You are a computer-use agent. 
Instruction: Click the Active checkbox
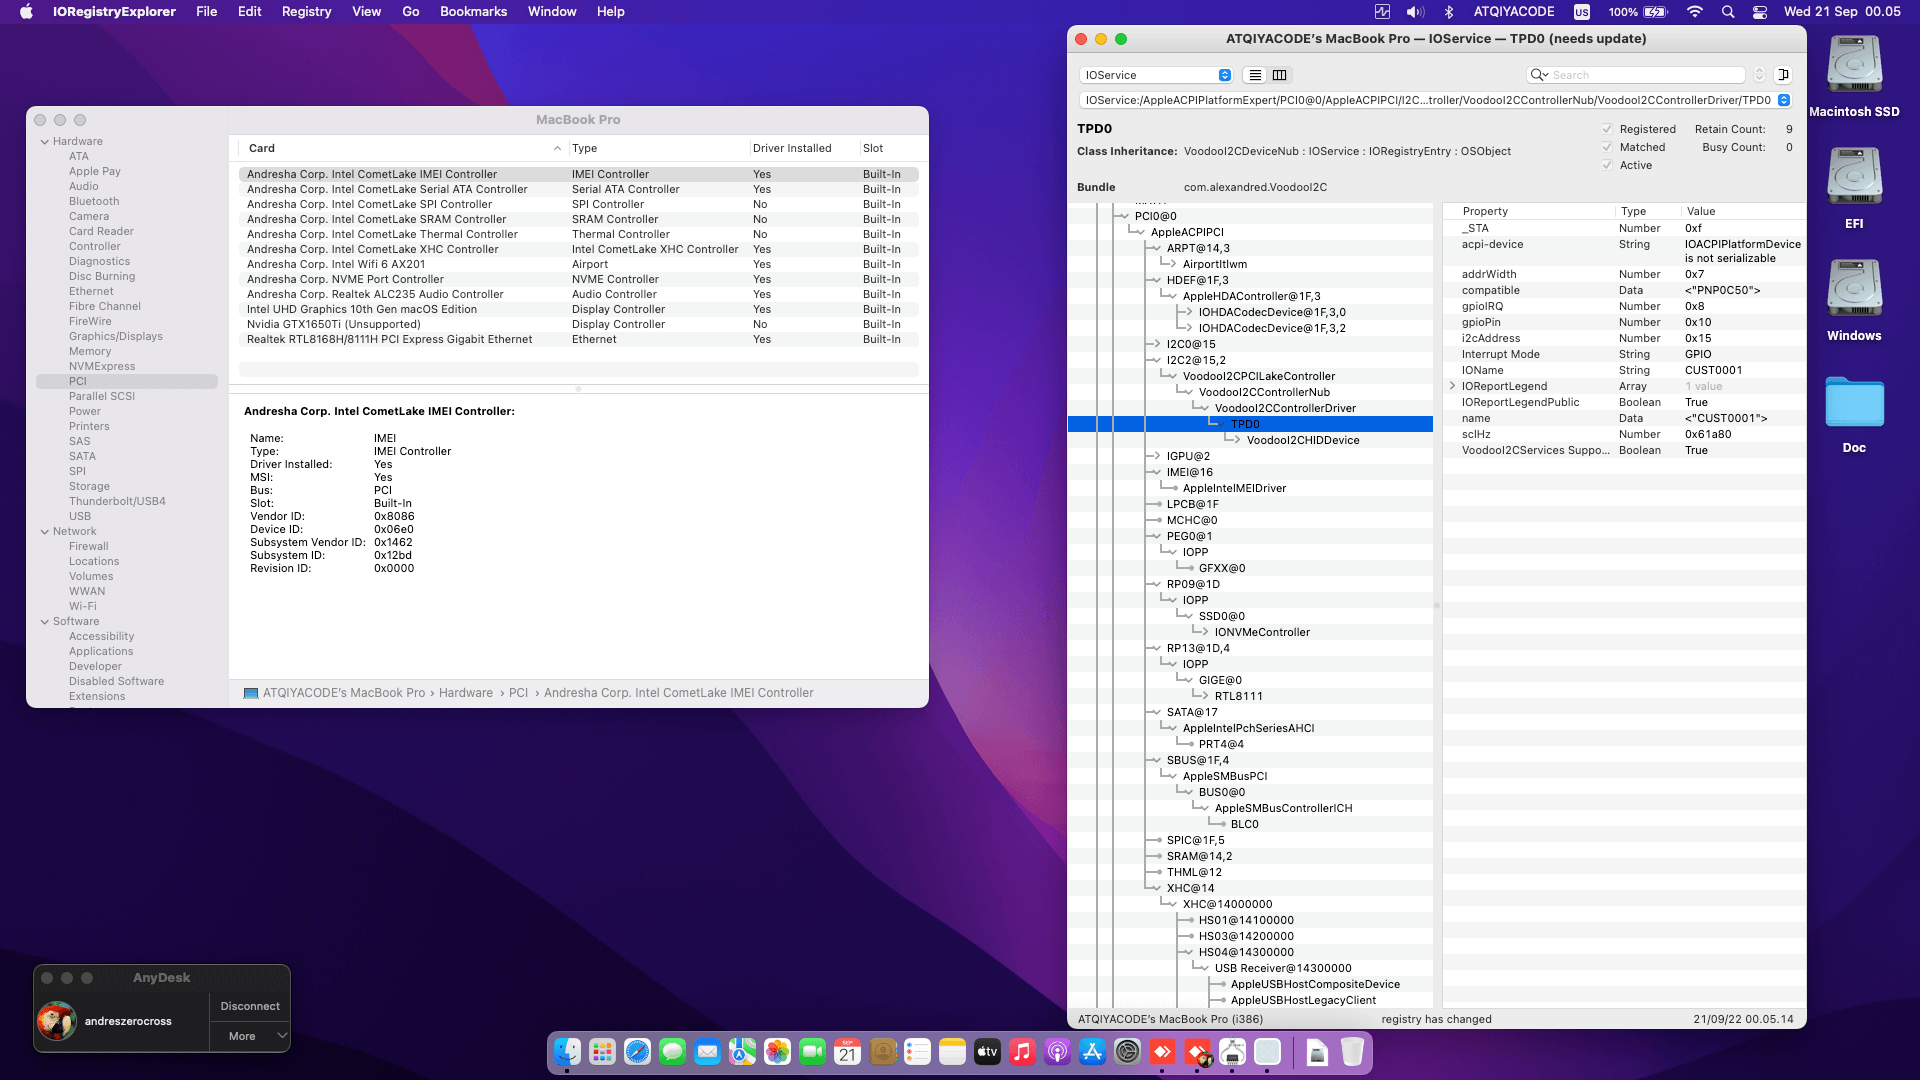(x=1607, y=165)
